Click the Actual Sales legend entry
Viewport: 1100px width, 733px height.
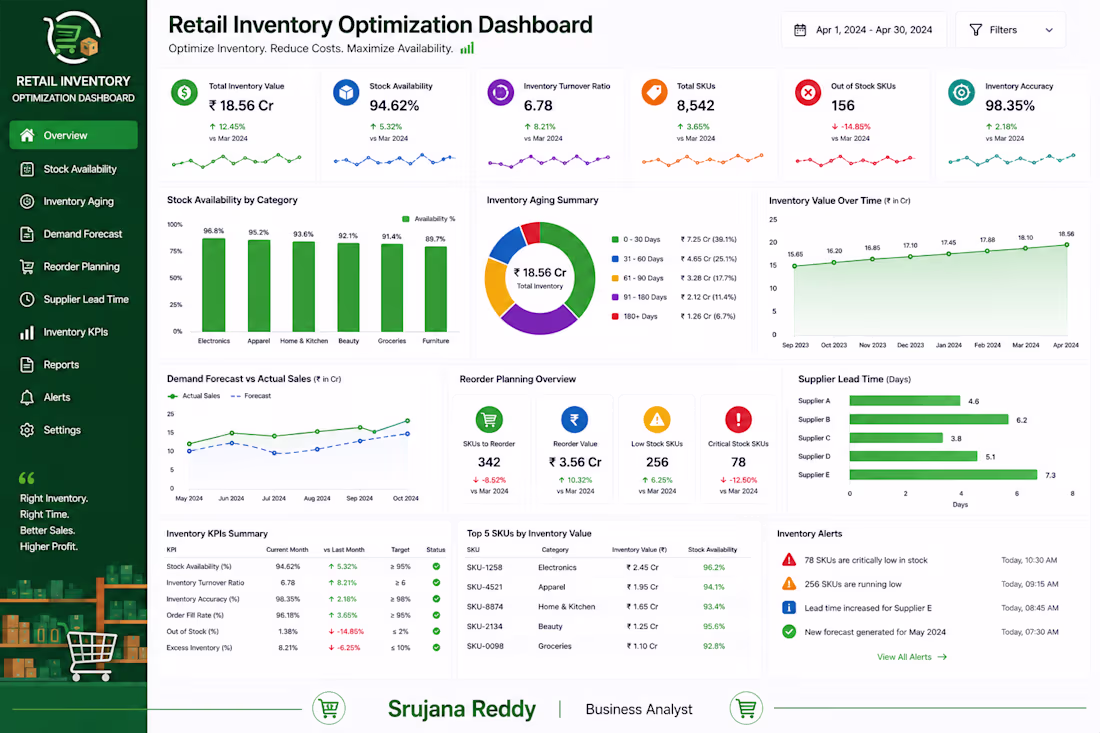click(194, 396)
